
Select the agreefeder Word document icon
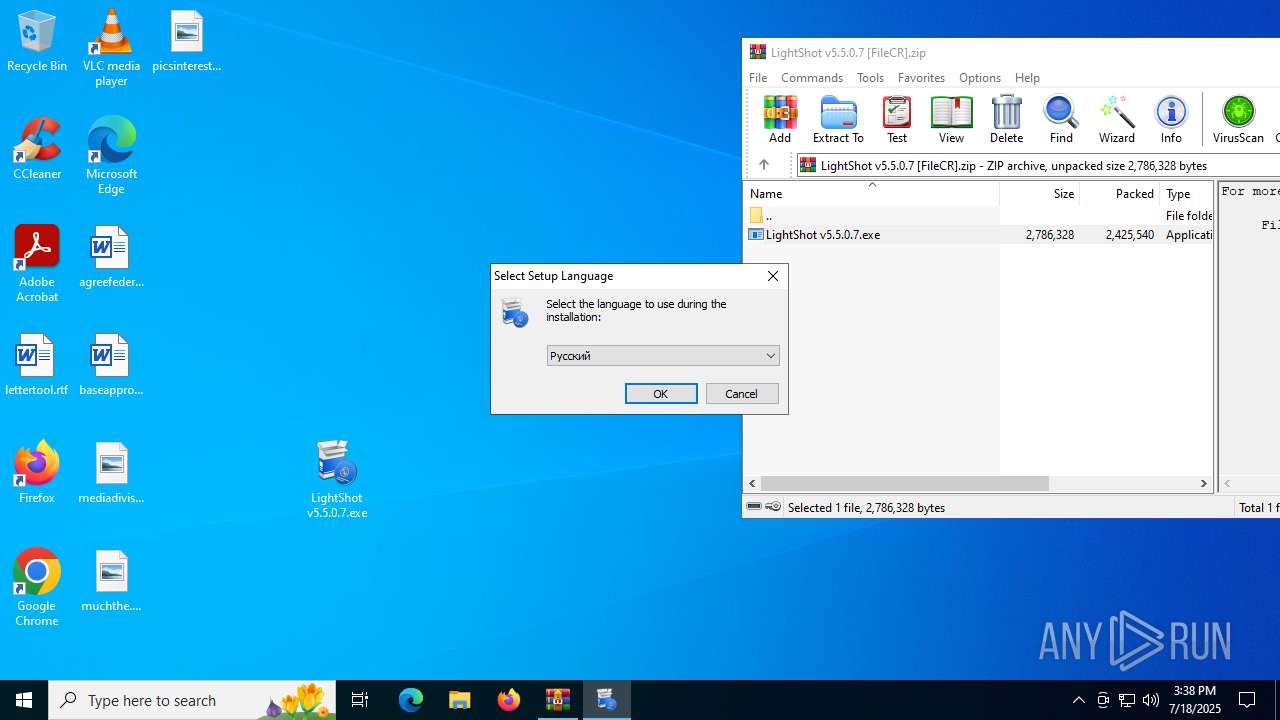point(111,257)
